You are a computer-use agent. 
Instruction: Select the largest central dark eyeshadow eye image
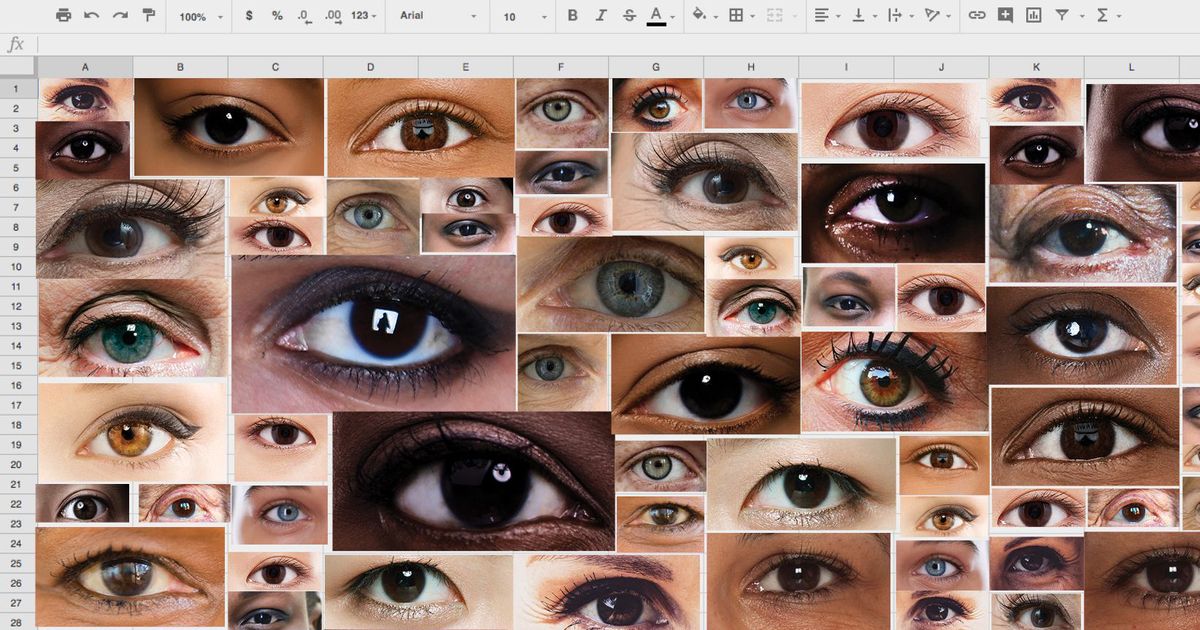374,333
